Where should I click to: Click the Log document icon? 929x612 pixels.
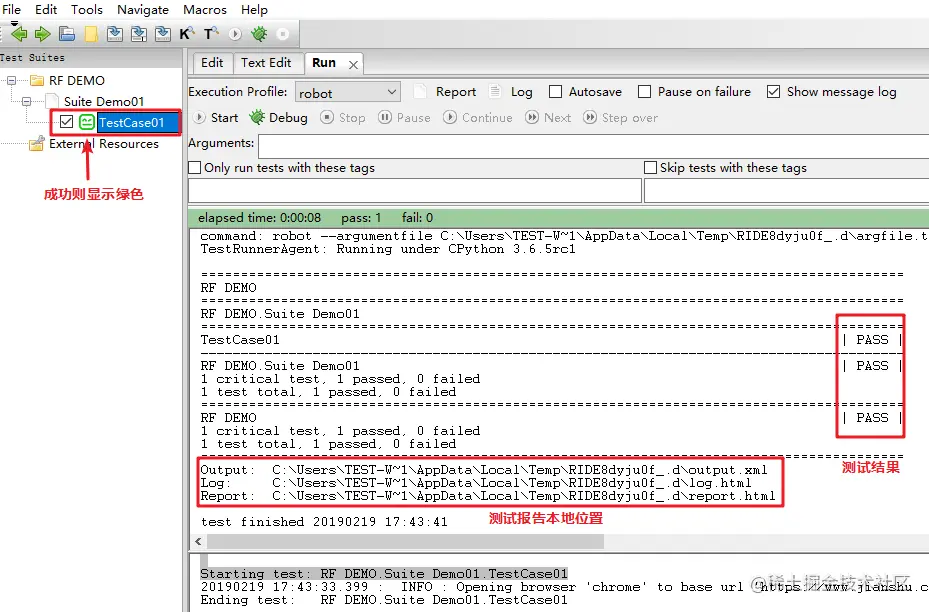pyautogui.click(x=495, y=91)
